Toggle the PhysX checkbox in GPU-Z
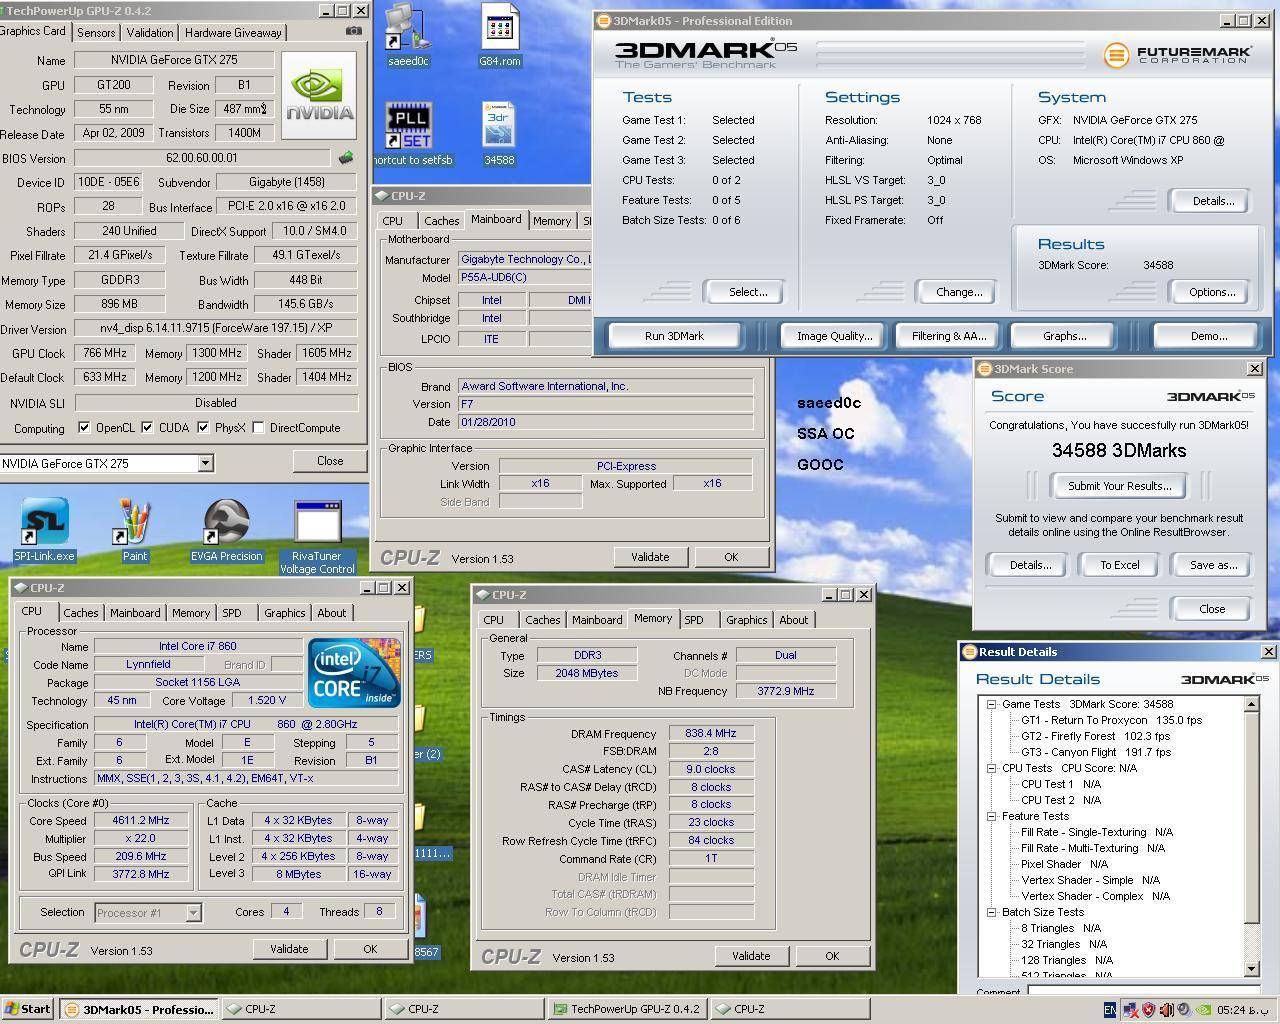This screenshot has width=1280, height=1024. [x=203, y=428]
